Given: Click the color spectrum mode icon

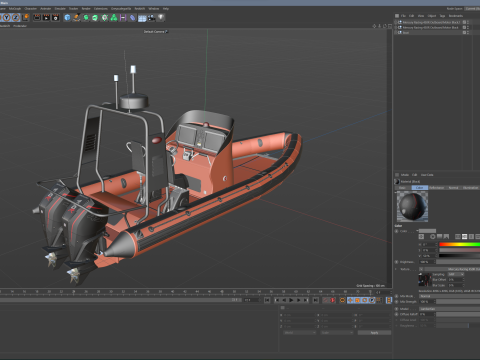Looking at the screenshot, I should tap(439, 237).
